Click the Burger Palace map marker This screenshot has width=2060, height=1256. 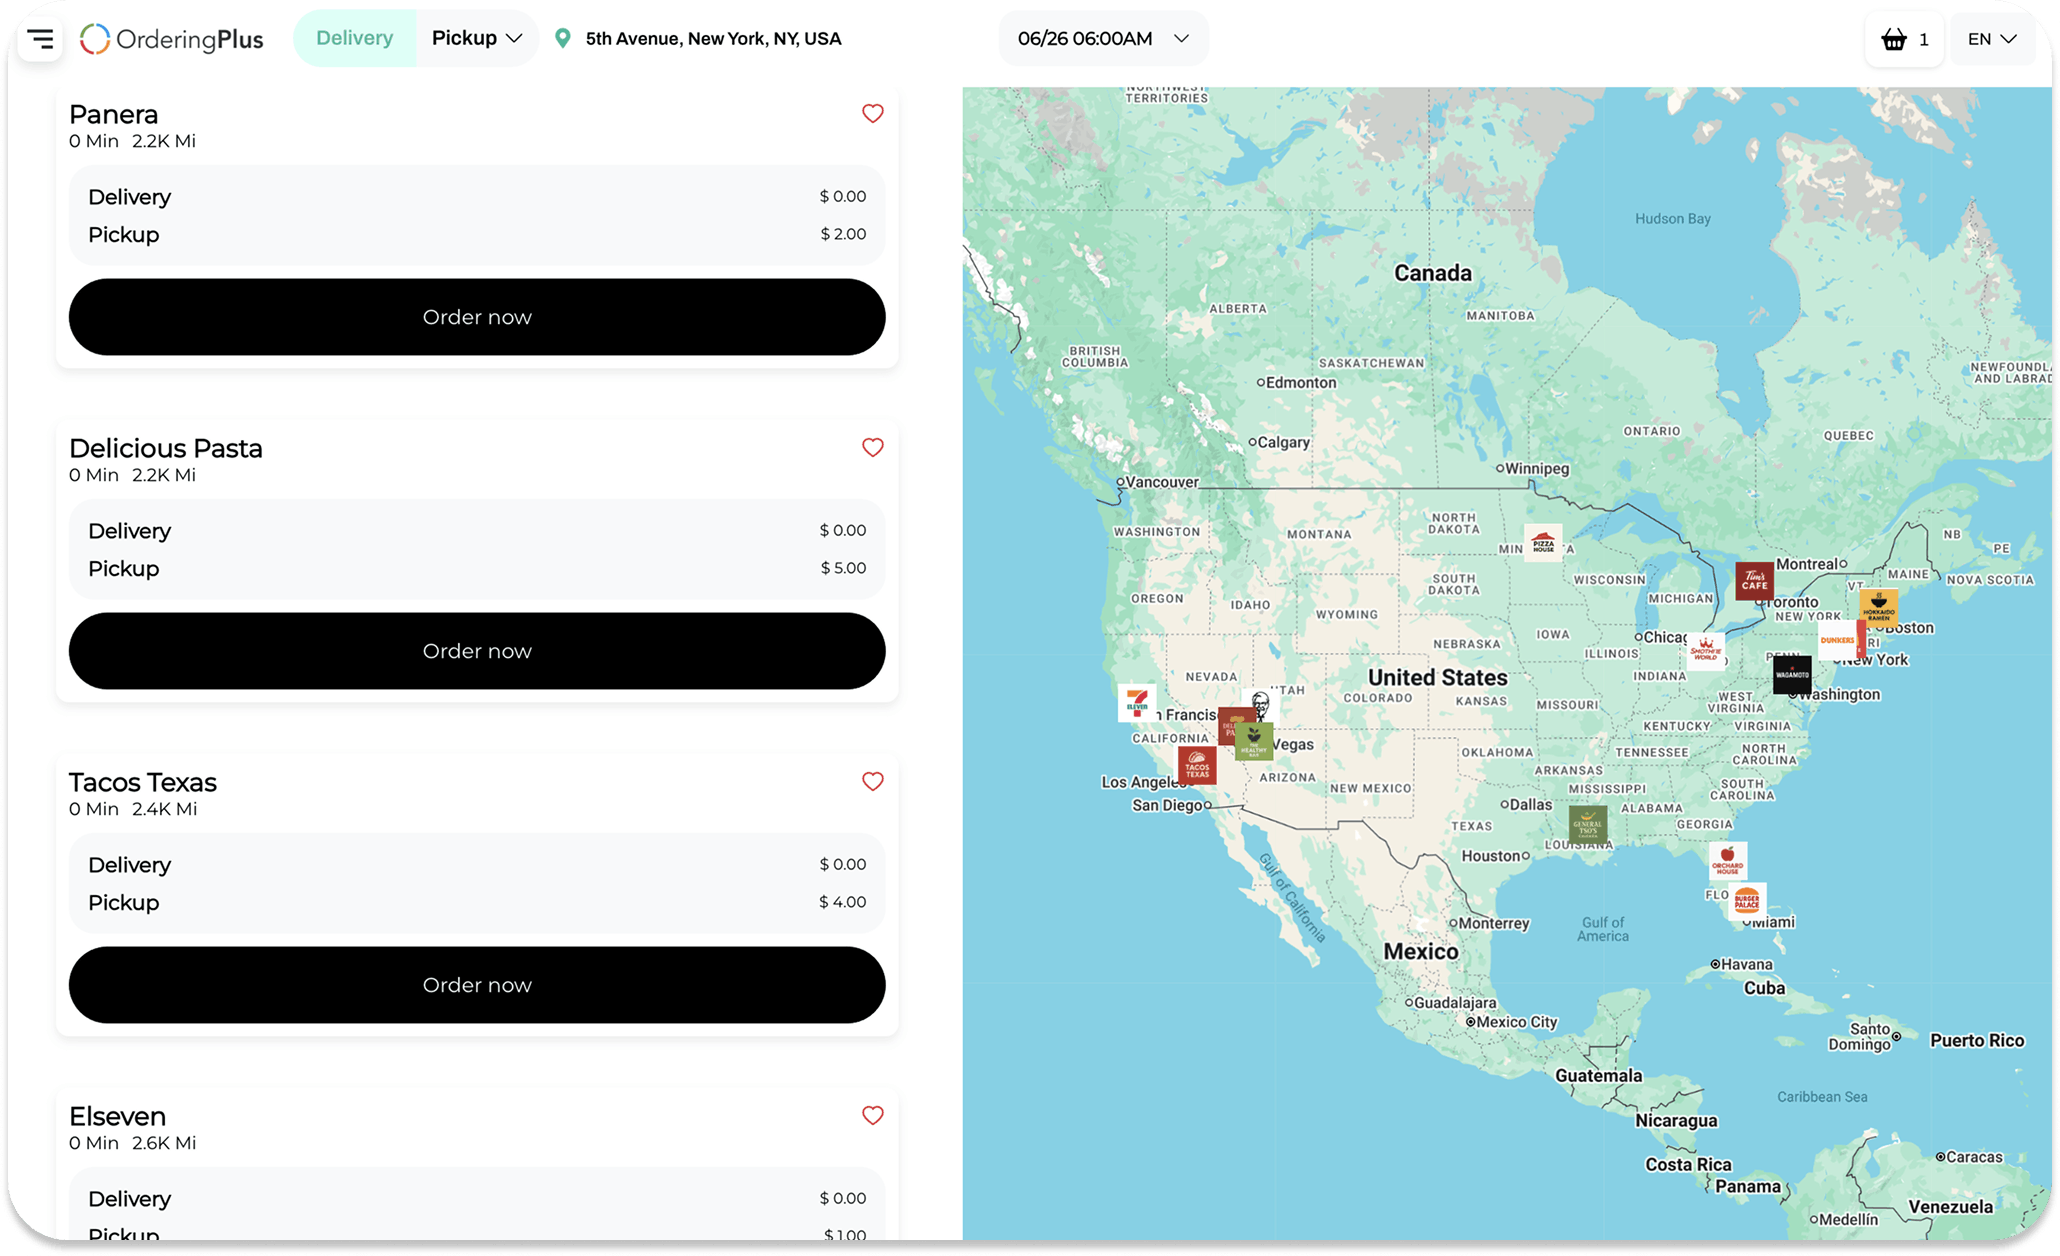pos(1746,901)
